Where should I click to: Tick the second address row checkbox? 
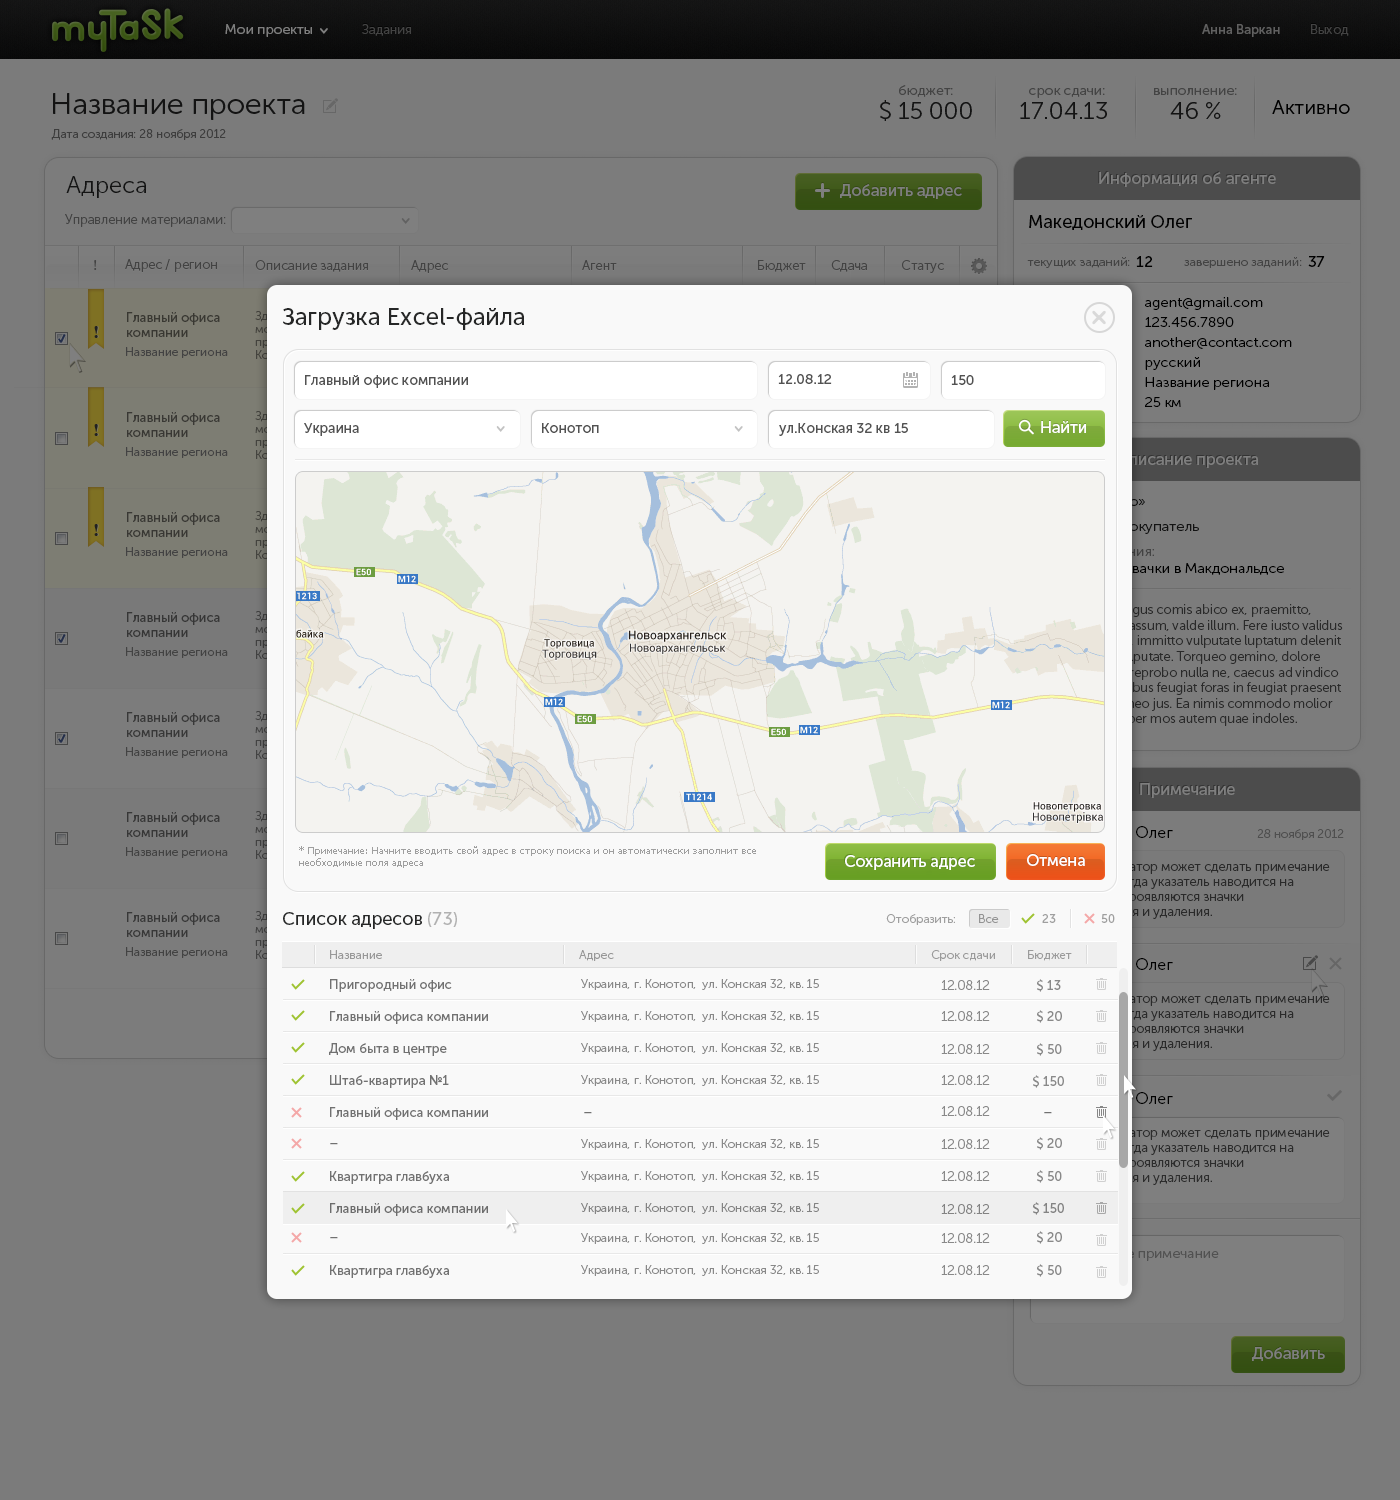62,438
